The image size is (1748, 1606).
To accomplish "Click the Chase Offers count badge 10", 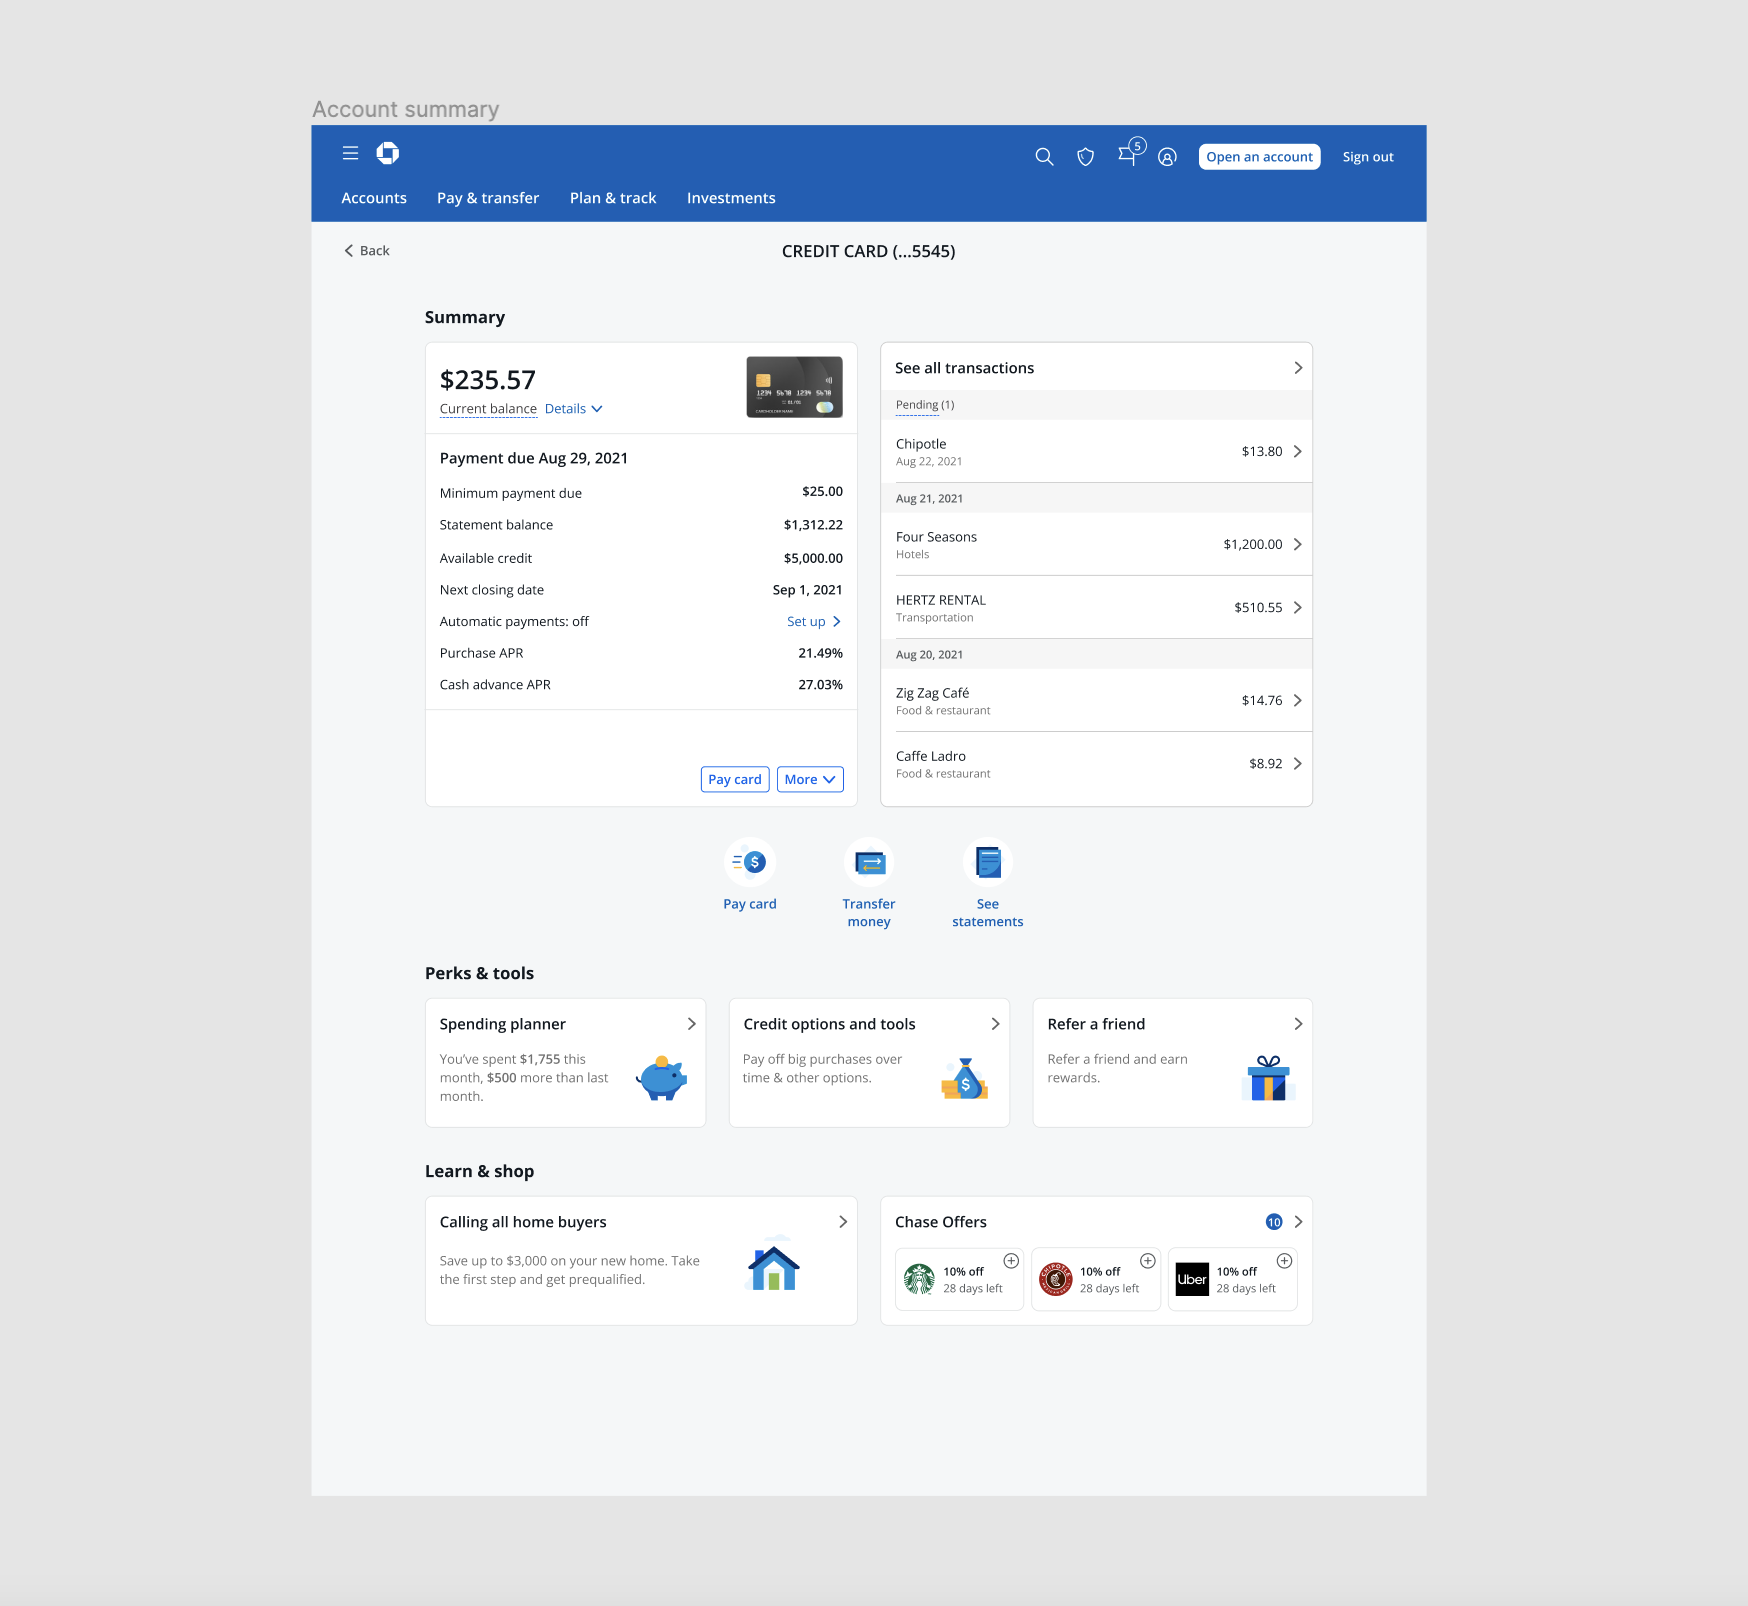I will click(1274, 1222).
